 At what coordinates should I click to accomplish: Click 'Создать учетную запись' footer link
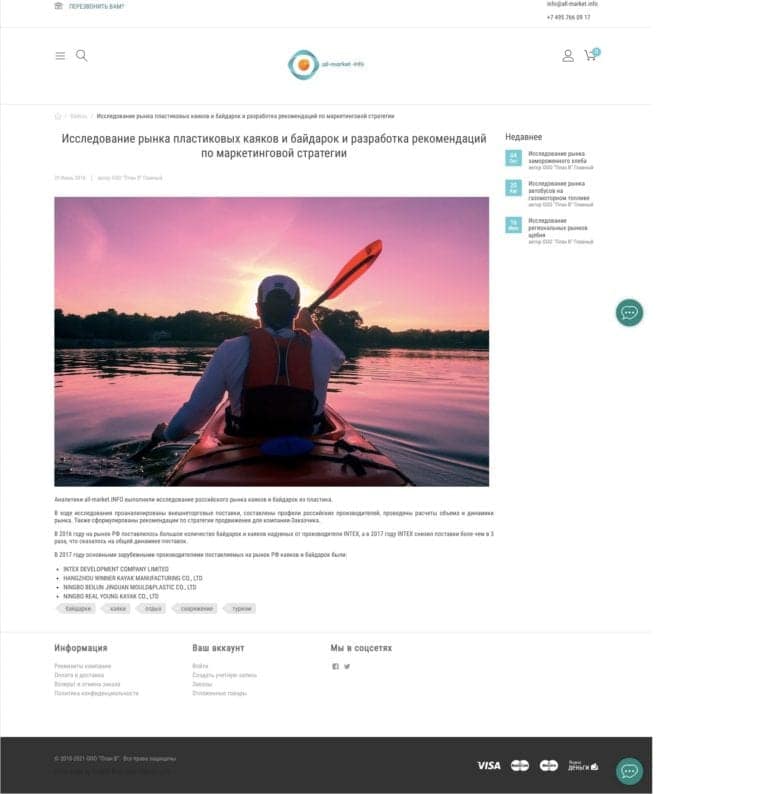coord(224,675)
